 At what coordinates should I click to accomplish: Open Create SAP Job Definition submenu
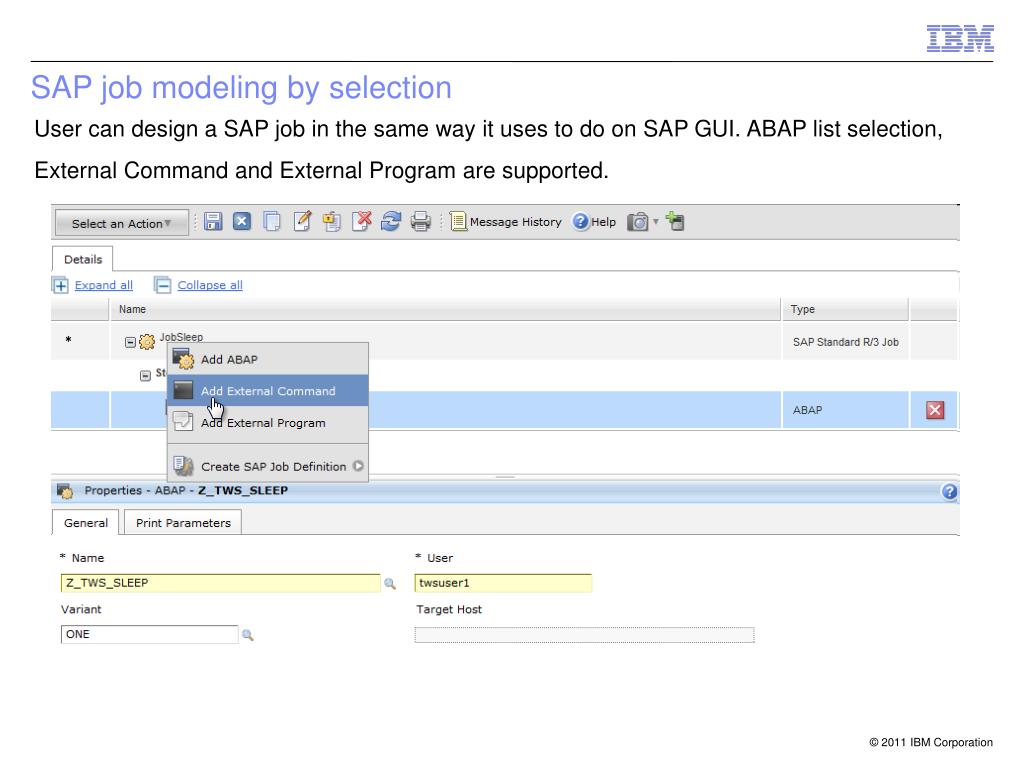click(x=268, y=466)
